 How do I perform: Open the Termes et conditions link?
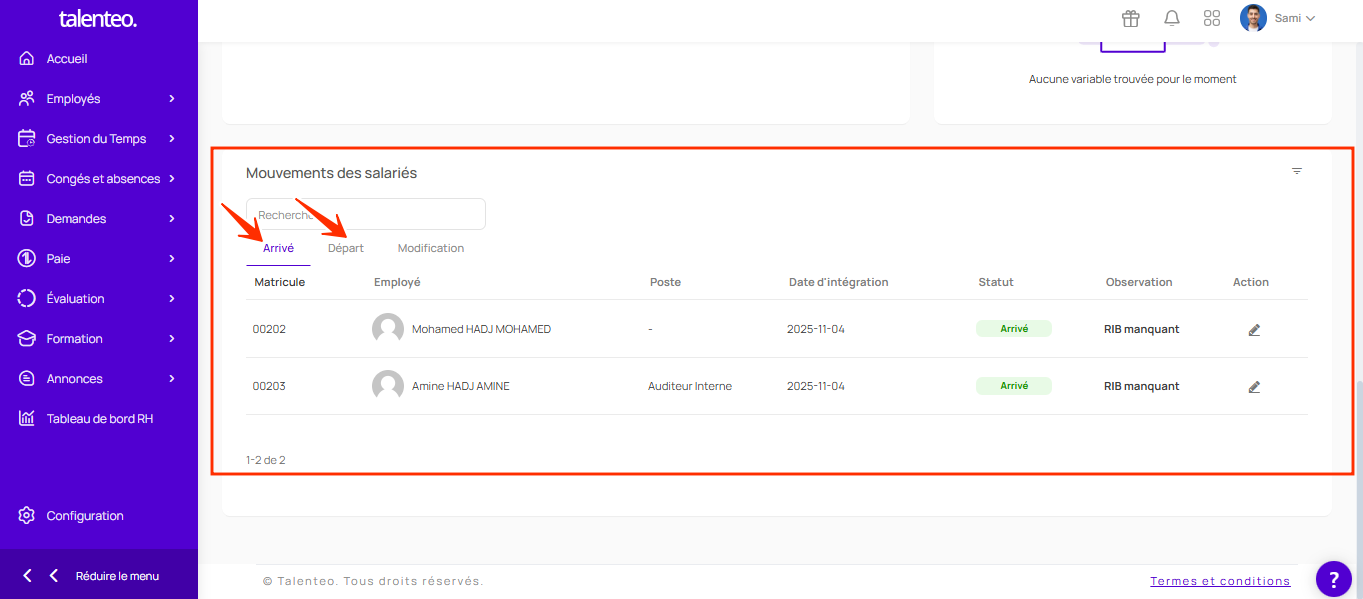coord(1220,581)
